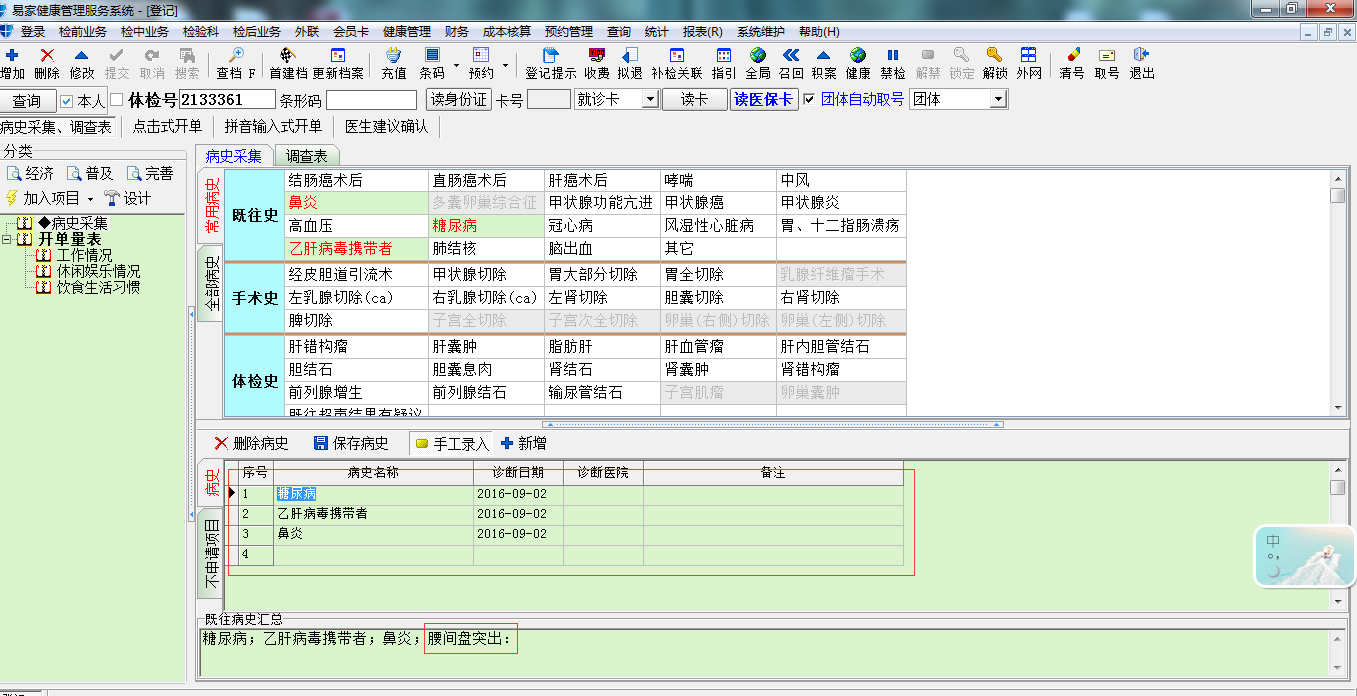Uncheck the 本人 checkbox

click(x=67, y=101)
